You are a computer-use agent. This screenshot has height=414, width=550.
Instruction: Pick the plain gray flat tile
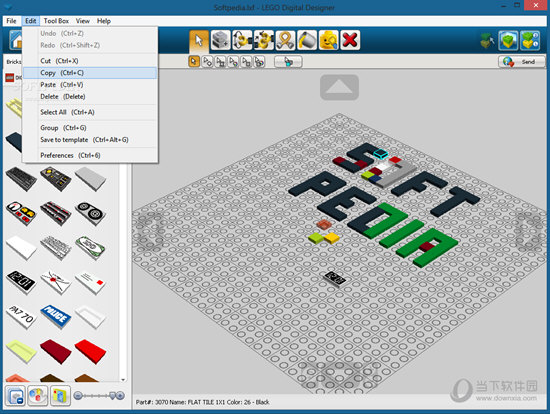point(90,179)
